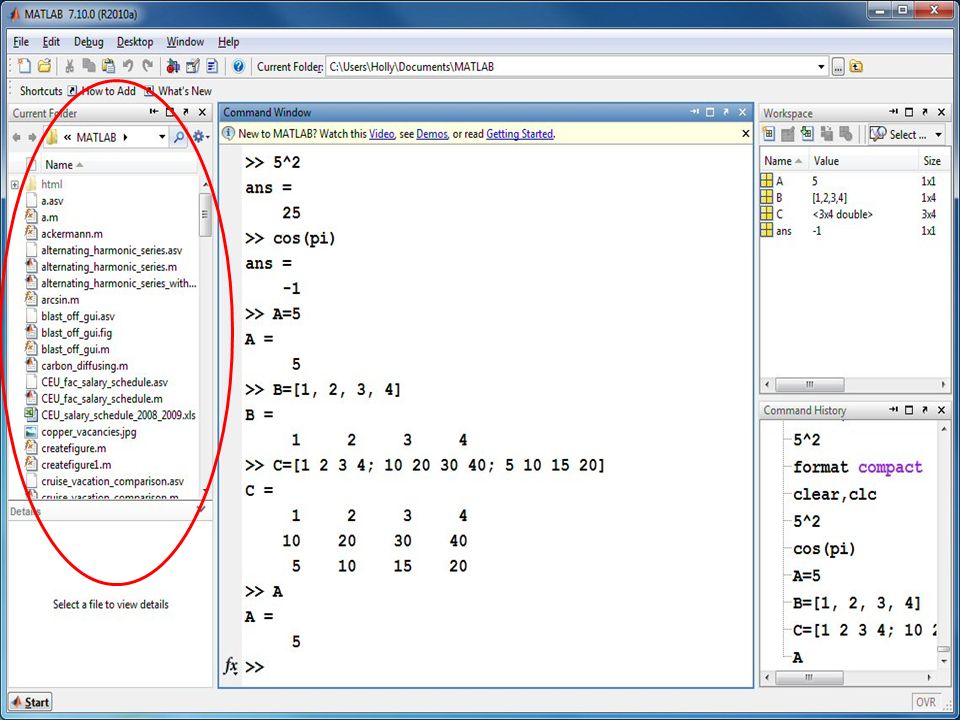Minimize the Command History panel

point(894,410)
